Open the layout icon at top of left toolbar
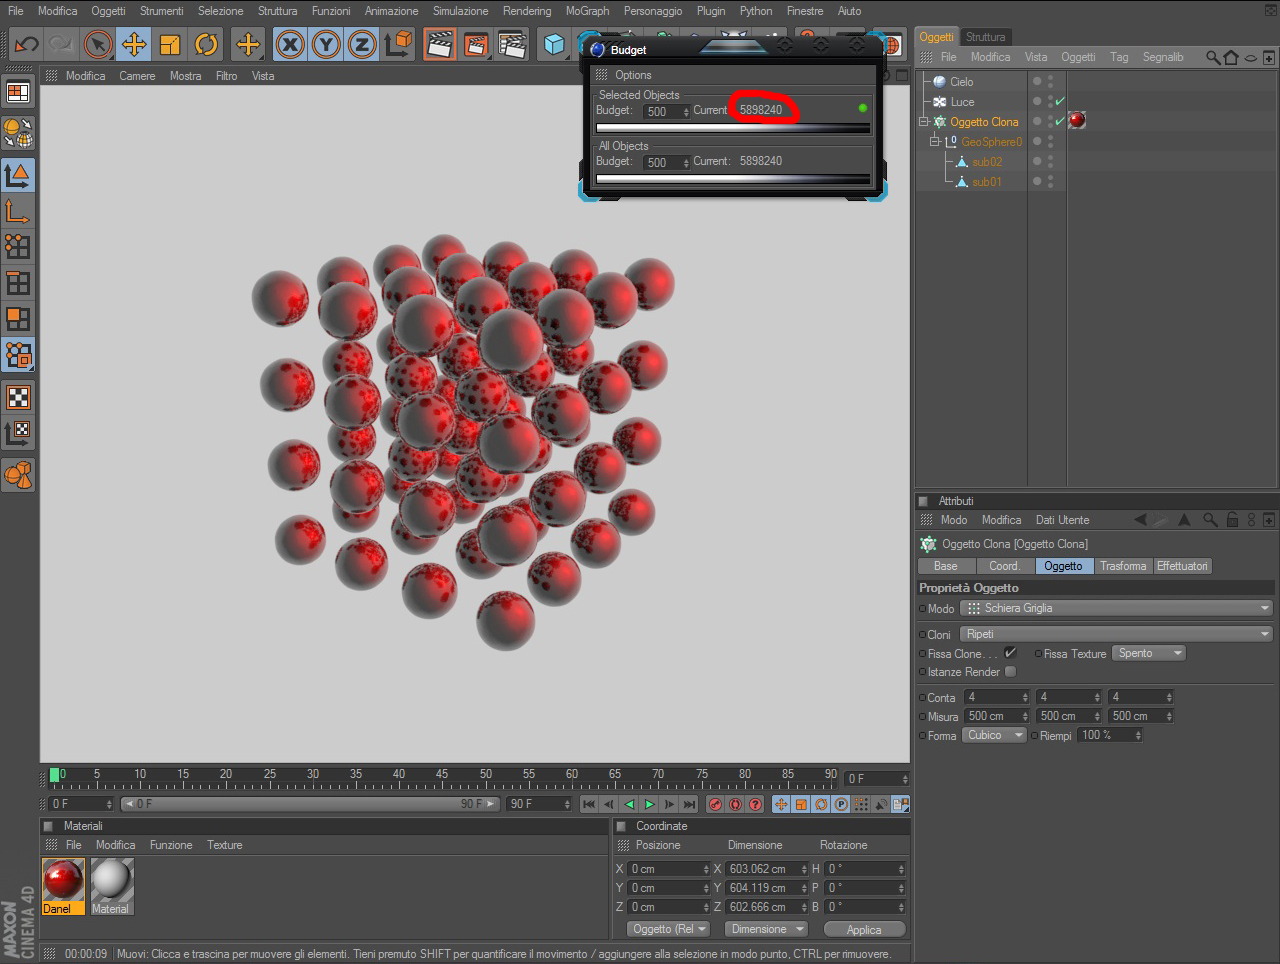 (x=18, y=93)
